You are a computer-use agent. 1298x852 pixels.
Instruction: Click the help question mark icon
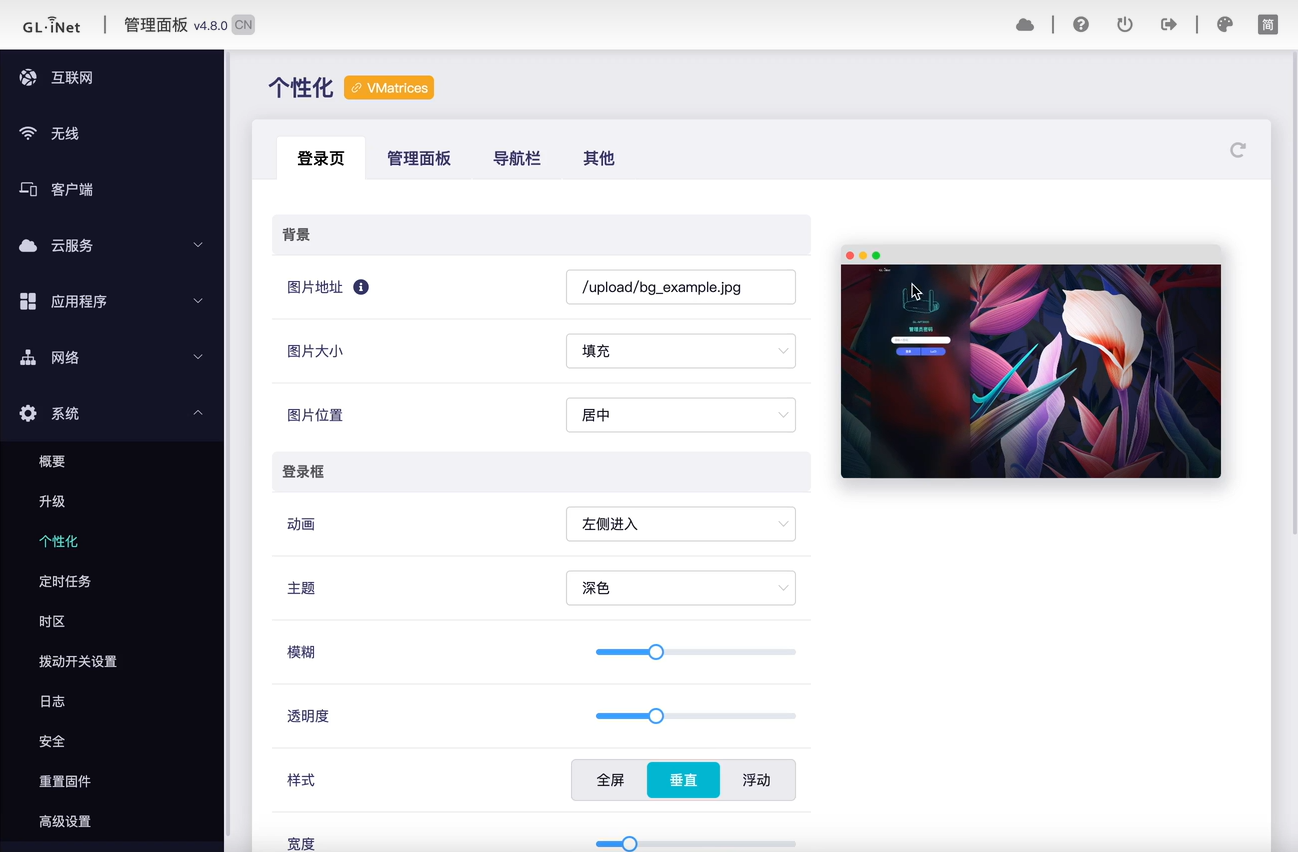(x=1081, y=23)
